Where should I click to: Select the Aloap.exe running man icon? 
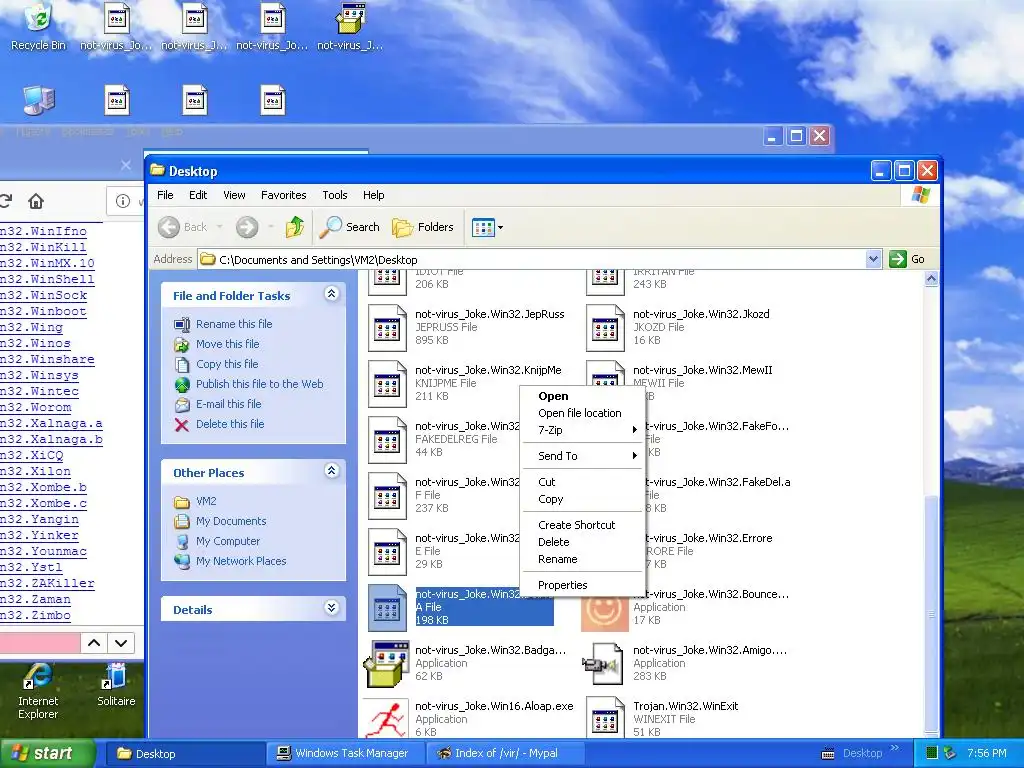[x=385, y=720]
